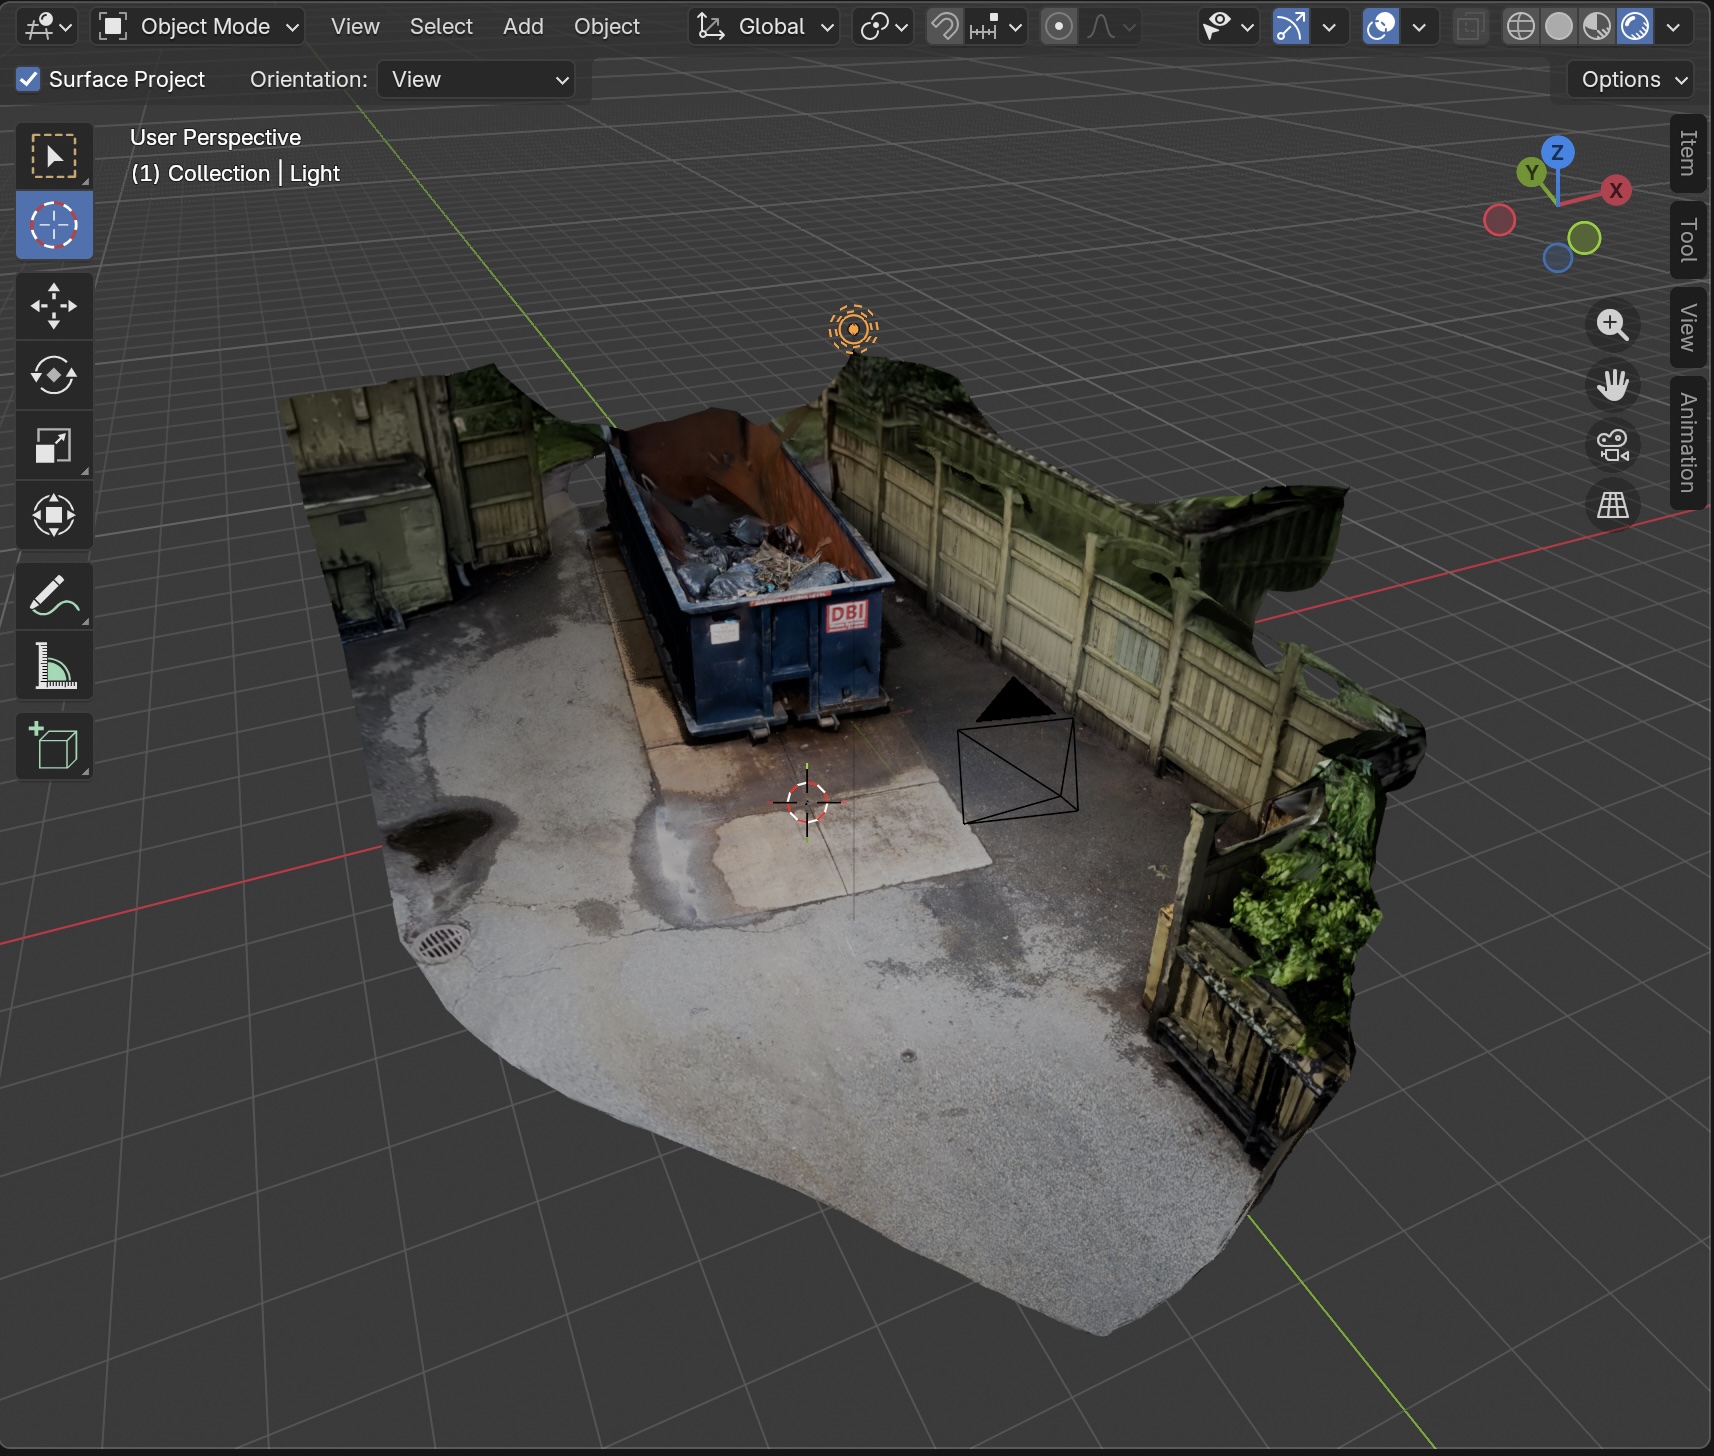Open the transform pivot point menu
The width and height of the screenshot is (1714, 1456).
[x=883, y=27]
